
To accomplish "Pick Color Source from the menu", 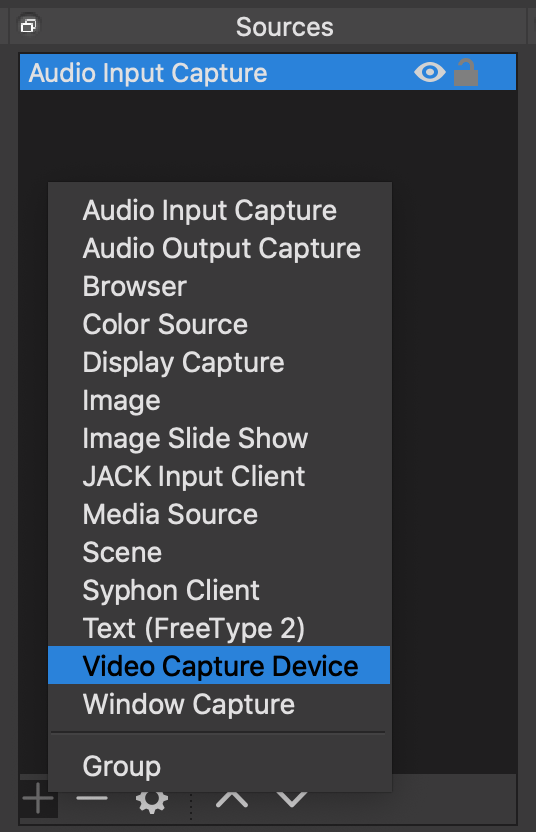I will point(219,324).
